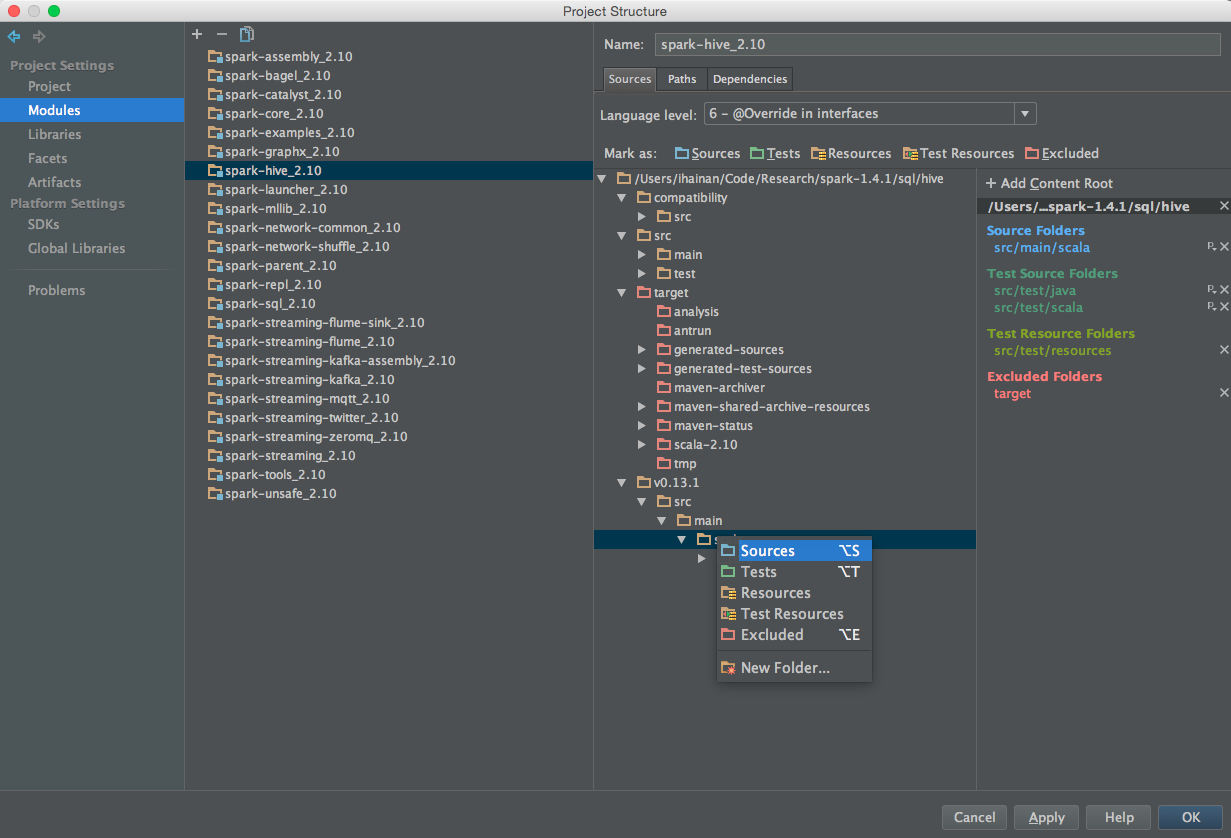Screen dimensions: 1231x838
Task: Click the add module plus icon
Action: (x=197, y=34)
